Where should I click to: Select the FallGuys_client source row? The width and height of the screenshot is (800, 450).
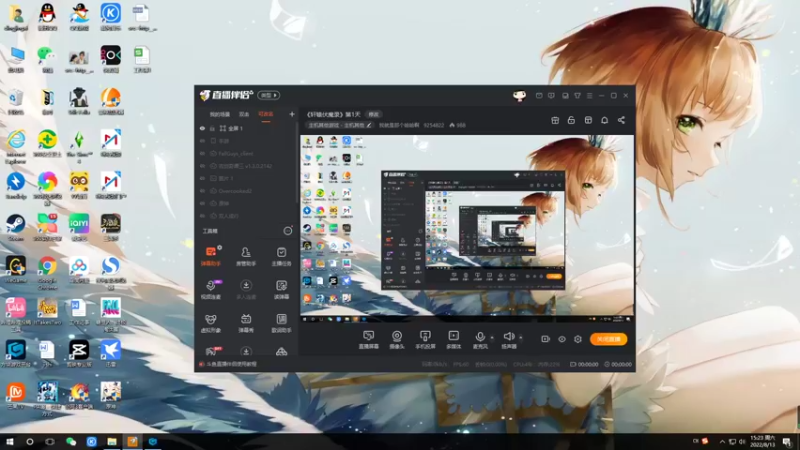click(247, 154)
